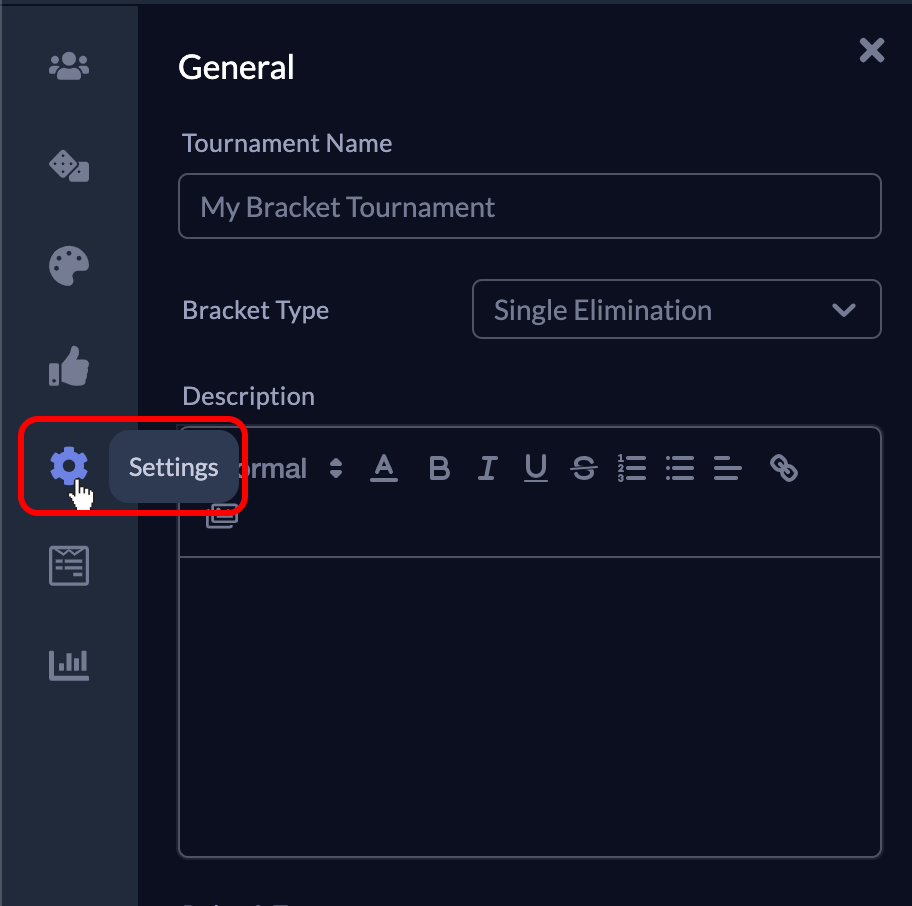The height and width of the screenshot is (906, 912).
Task: Select the dice matches icon in sidebar
Action: pyautogui.click(x=68, y=166)
